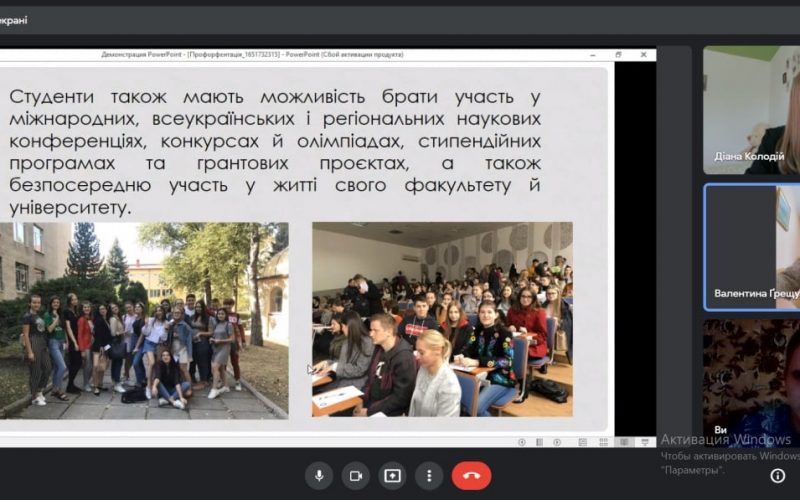Open meeting details via the info icon
This screenshot has width=800, height=500.
pos(777,476)
